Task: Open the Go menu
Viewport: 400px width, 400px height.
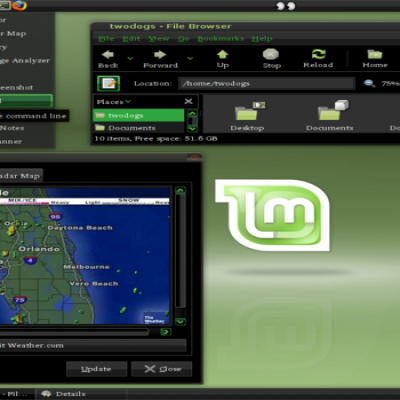Action: click(x=183, y=39)
